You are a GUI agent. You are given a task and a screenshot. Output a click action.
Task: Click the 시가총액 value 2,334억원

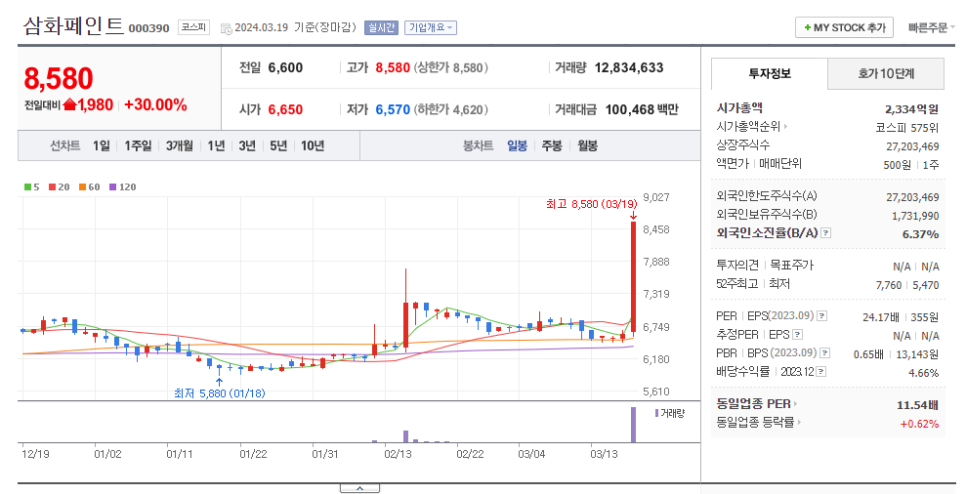(912, 110)
